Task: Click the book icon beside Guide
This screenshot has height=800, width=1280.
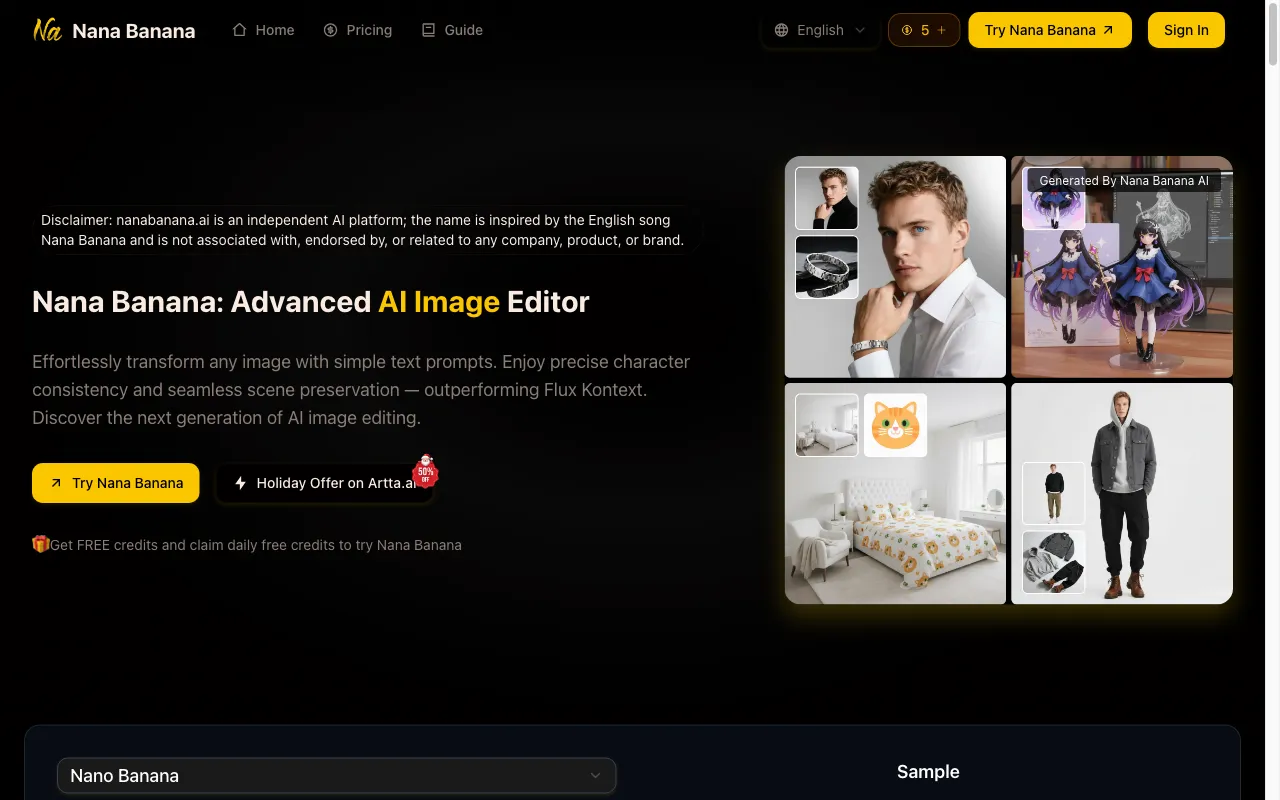Action: point(428,30)
